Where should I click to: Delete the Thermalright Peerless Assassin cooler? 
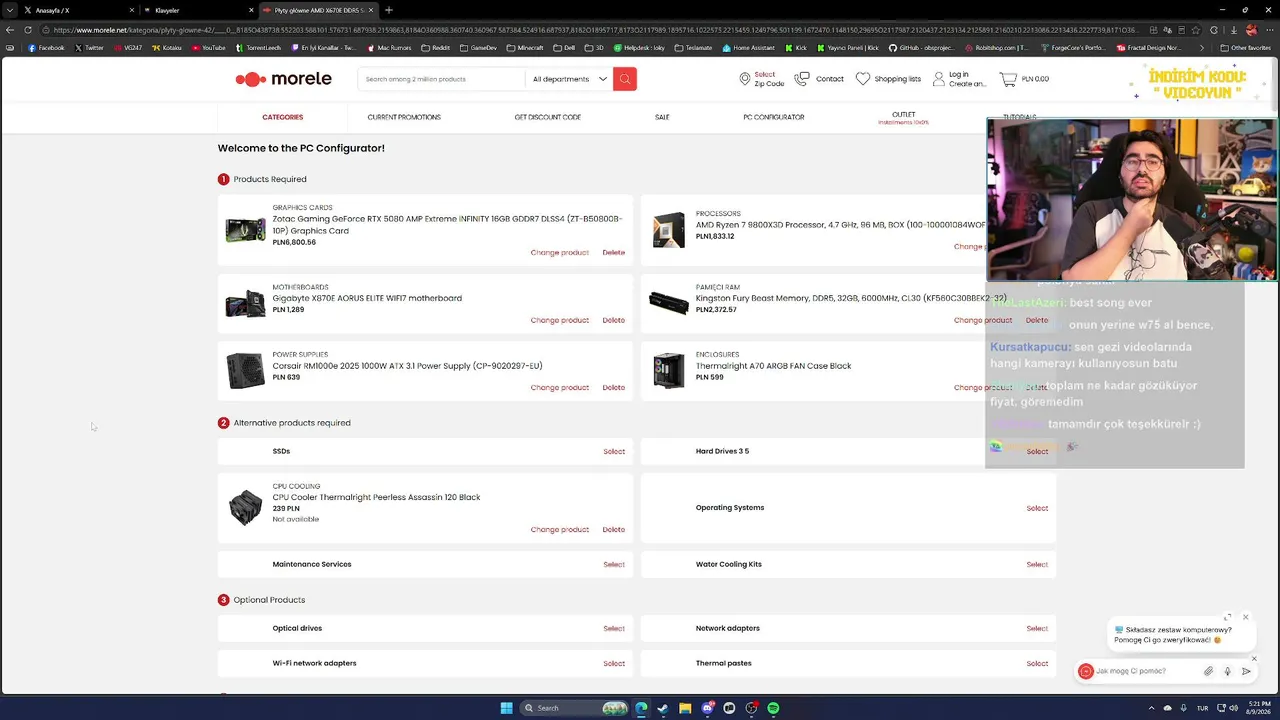[x=614, y=529]
